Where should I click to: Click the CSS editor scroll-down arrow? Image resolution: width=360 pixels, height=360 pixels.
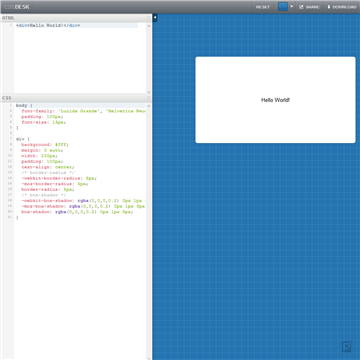click(149, 358)
